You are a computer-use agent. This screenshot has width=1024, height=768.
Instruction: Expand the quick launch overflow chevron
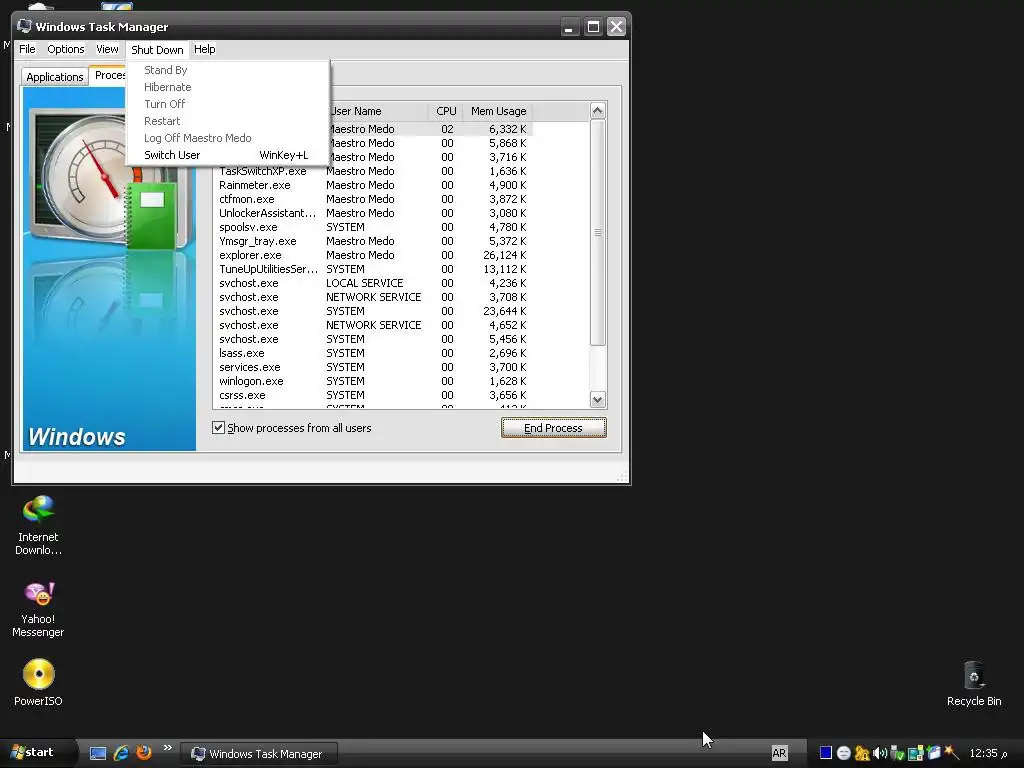tap(168, 748)
